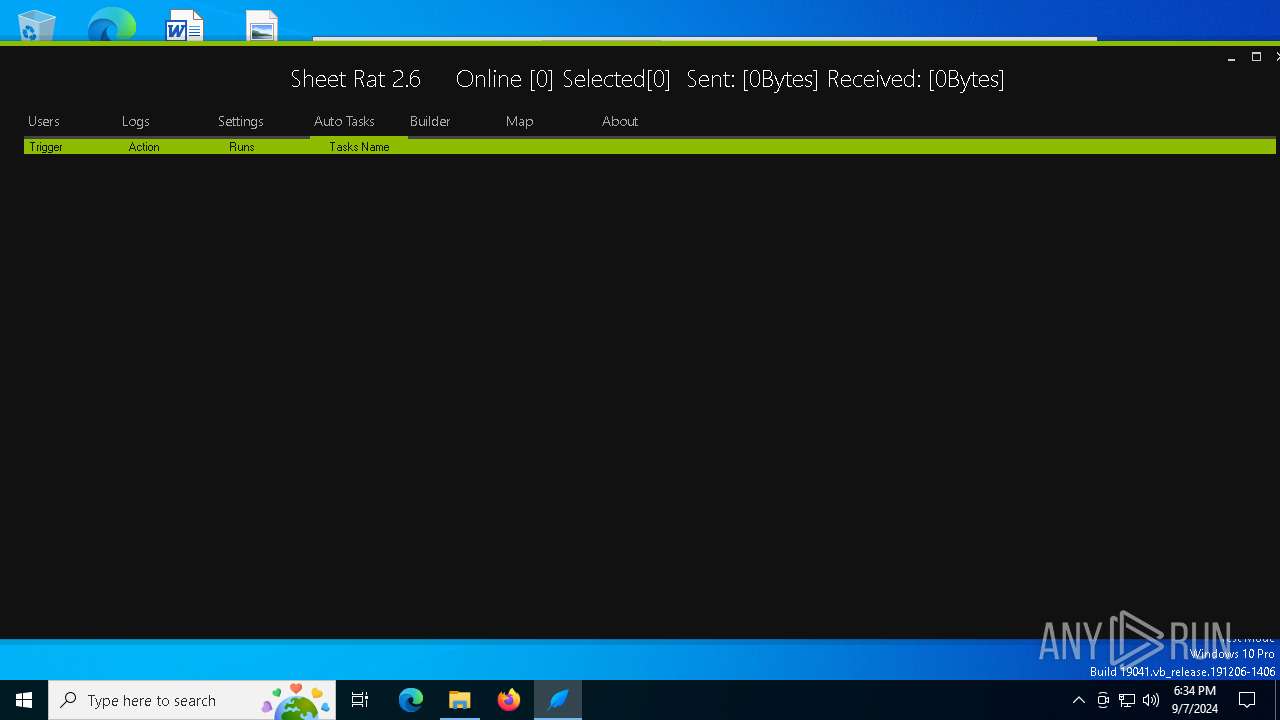Click the Online [0] status counter
Viewport: 1280px width, 720px height.
[x=504, y=79]
